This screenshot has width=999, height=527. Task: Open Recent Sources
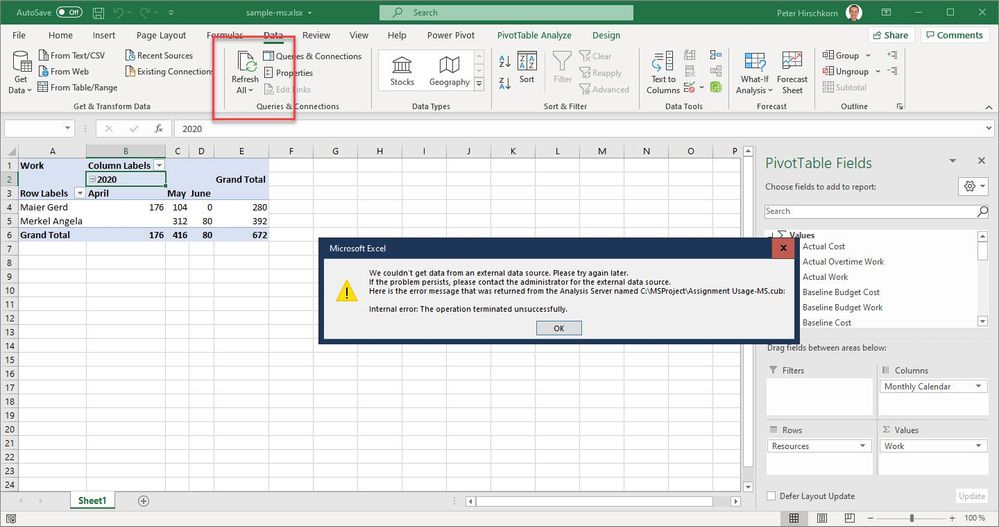[x=159, y=55]
